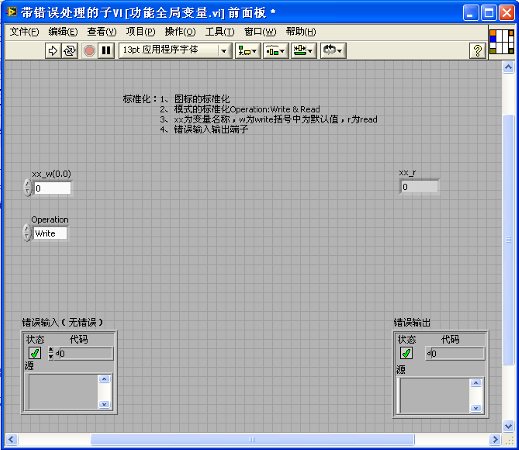The height and width of the screenshot is (450, 519).
Task: Close the front panel window
Action: pos(507,13)
